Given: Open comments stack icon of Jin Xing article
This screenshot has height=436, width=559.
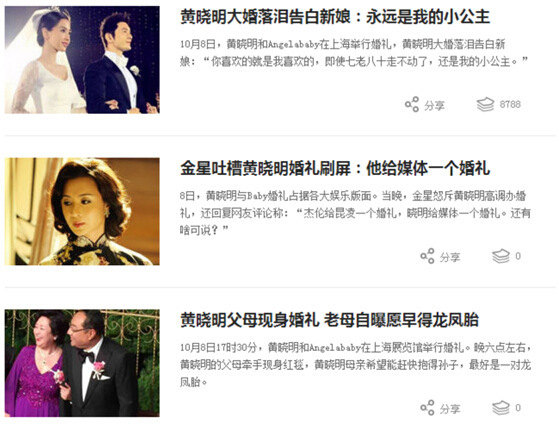Looking at the screenshot, I should click(501, 256).
